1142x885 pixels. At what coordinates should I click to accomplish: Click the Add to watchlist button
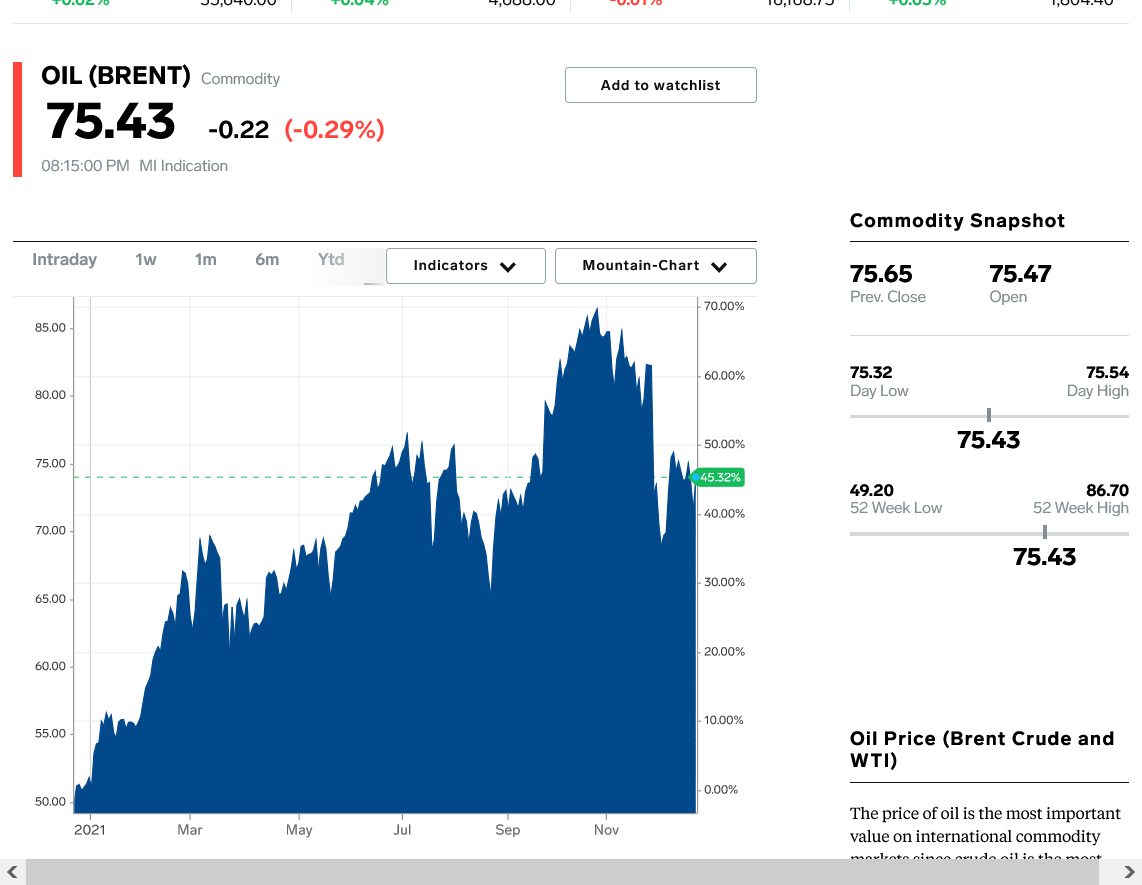661,85
